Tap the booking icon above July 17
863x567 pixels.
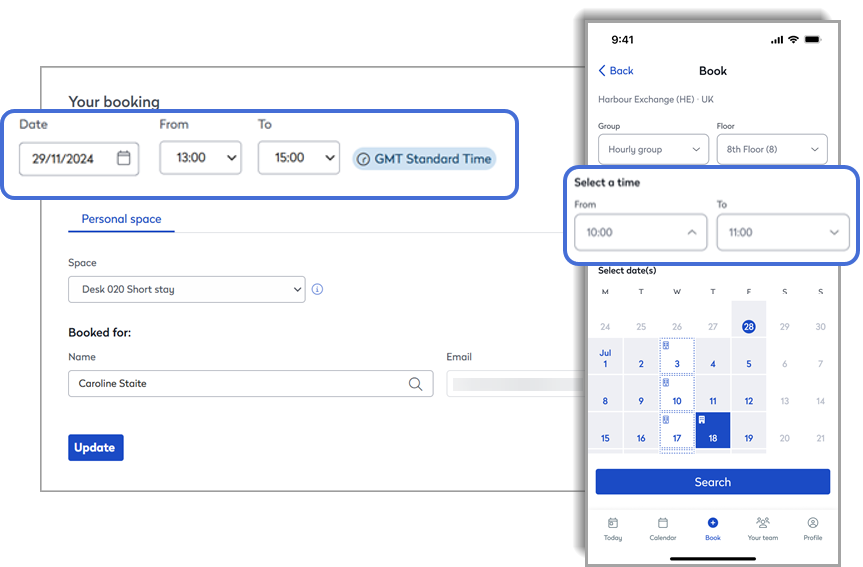666,419
